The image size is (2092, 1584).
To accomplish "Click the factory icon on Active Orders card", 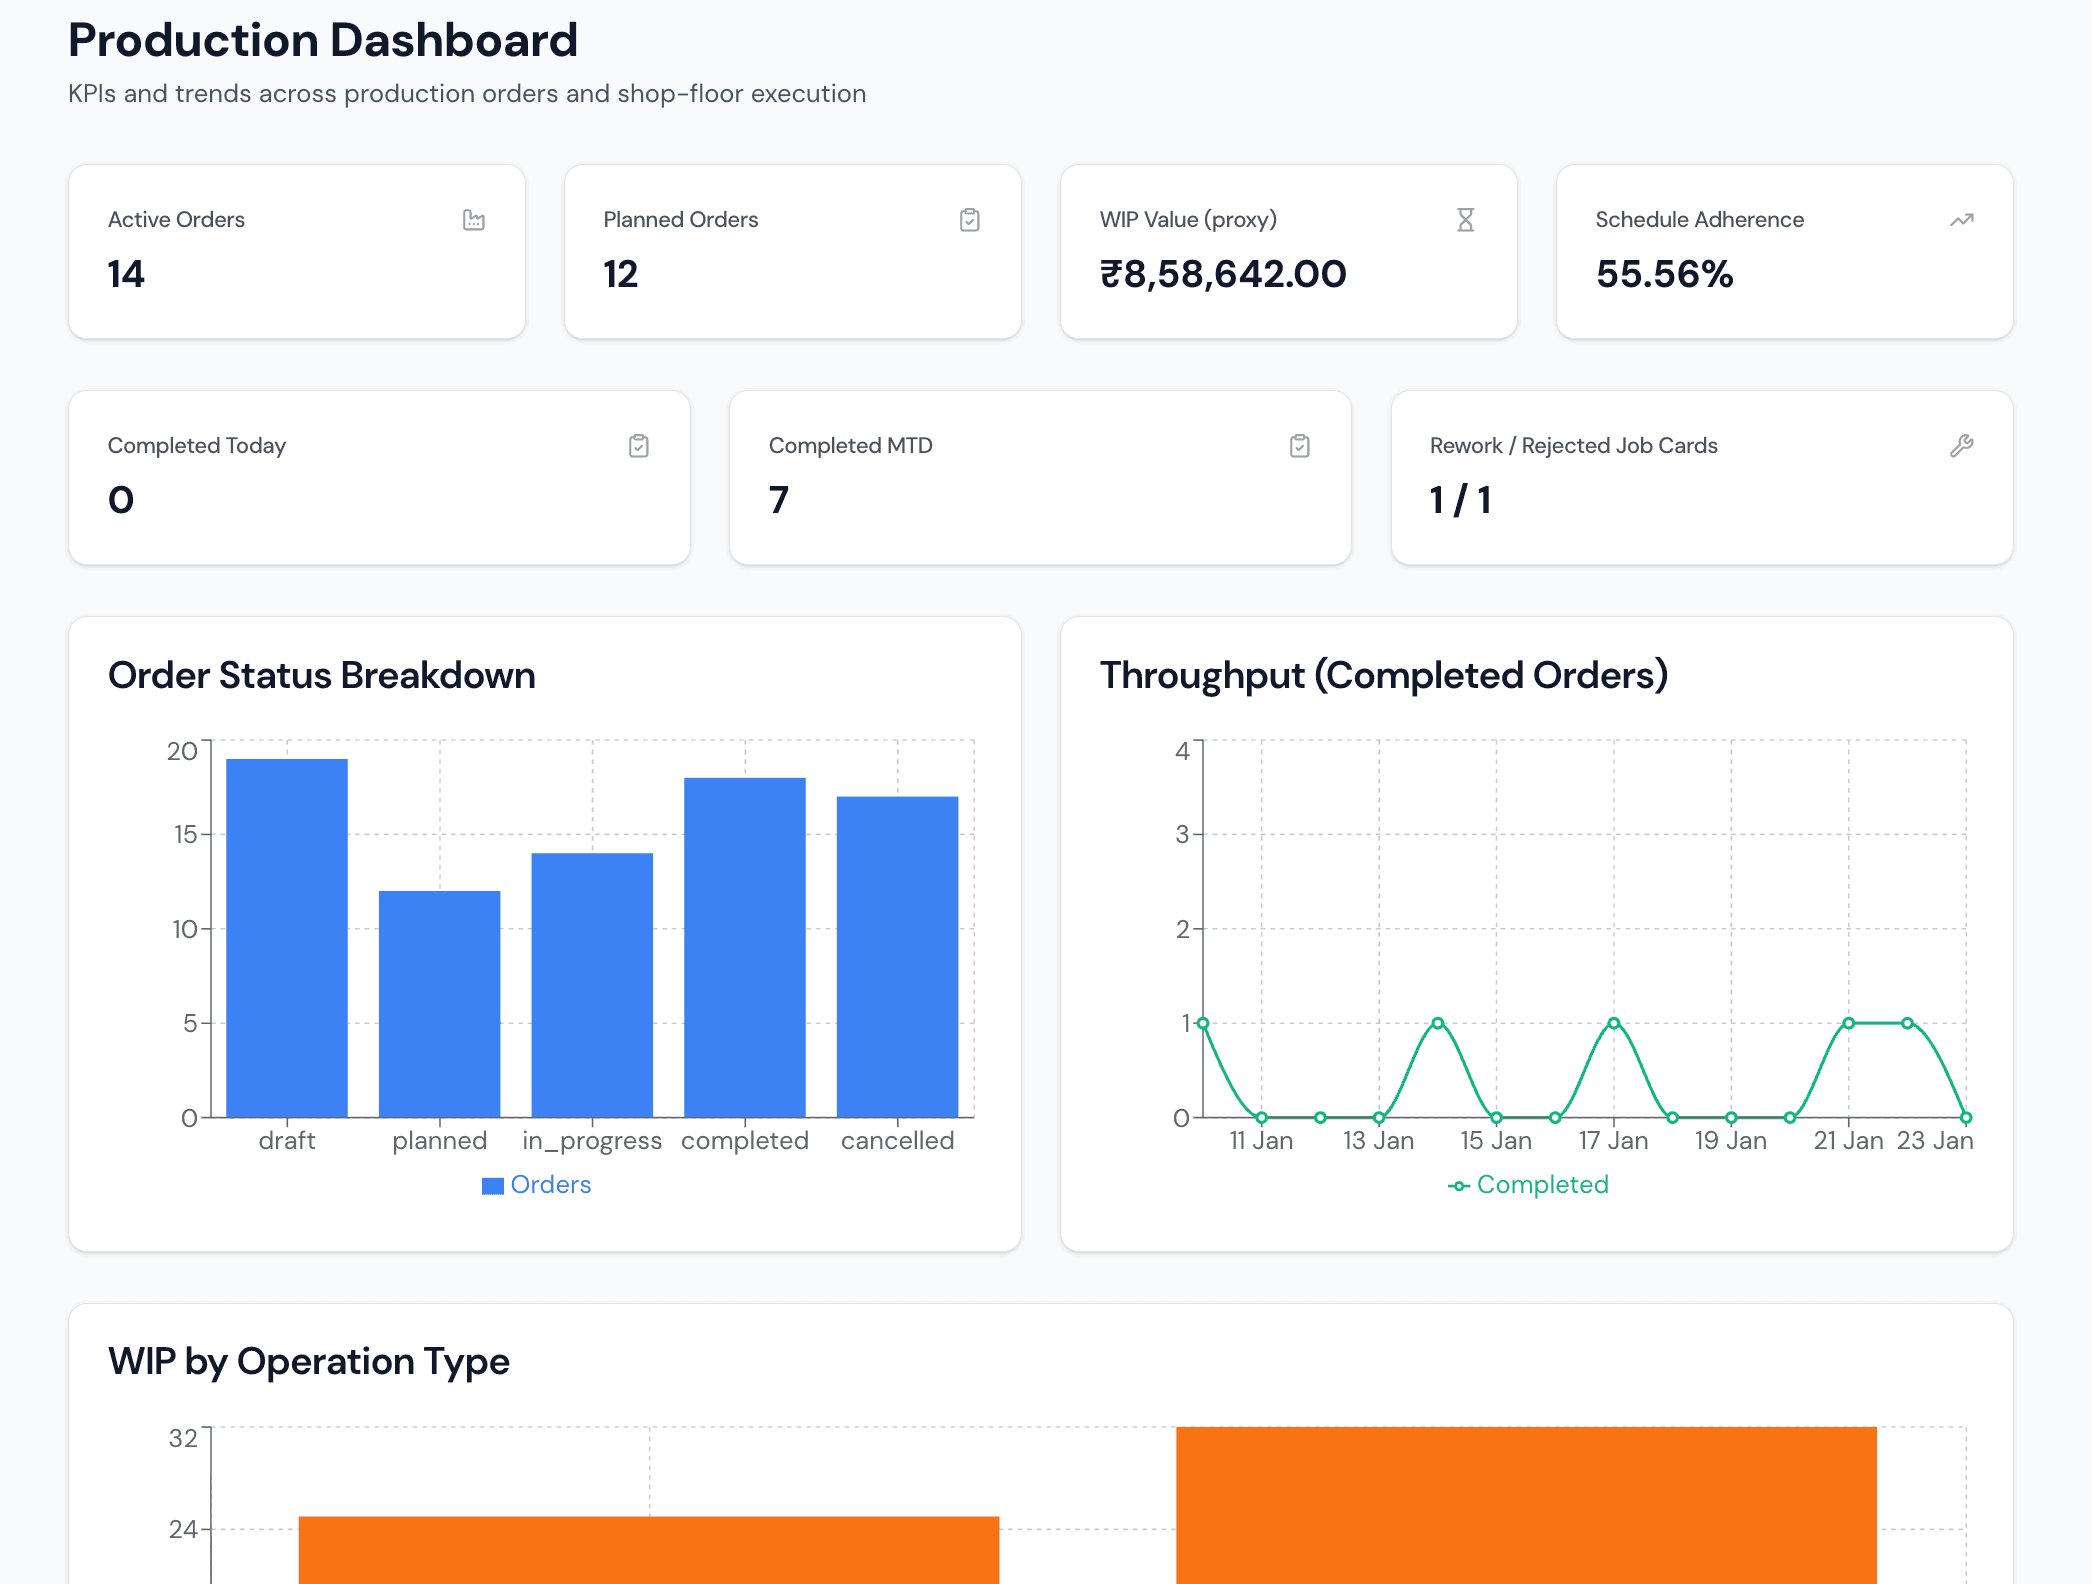I will click(474, 219).
